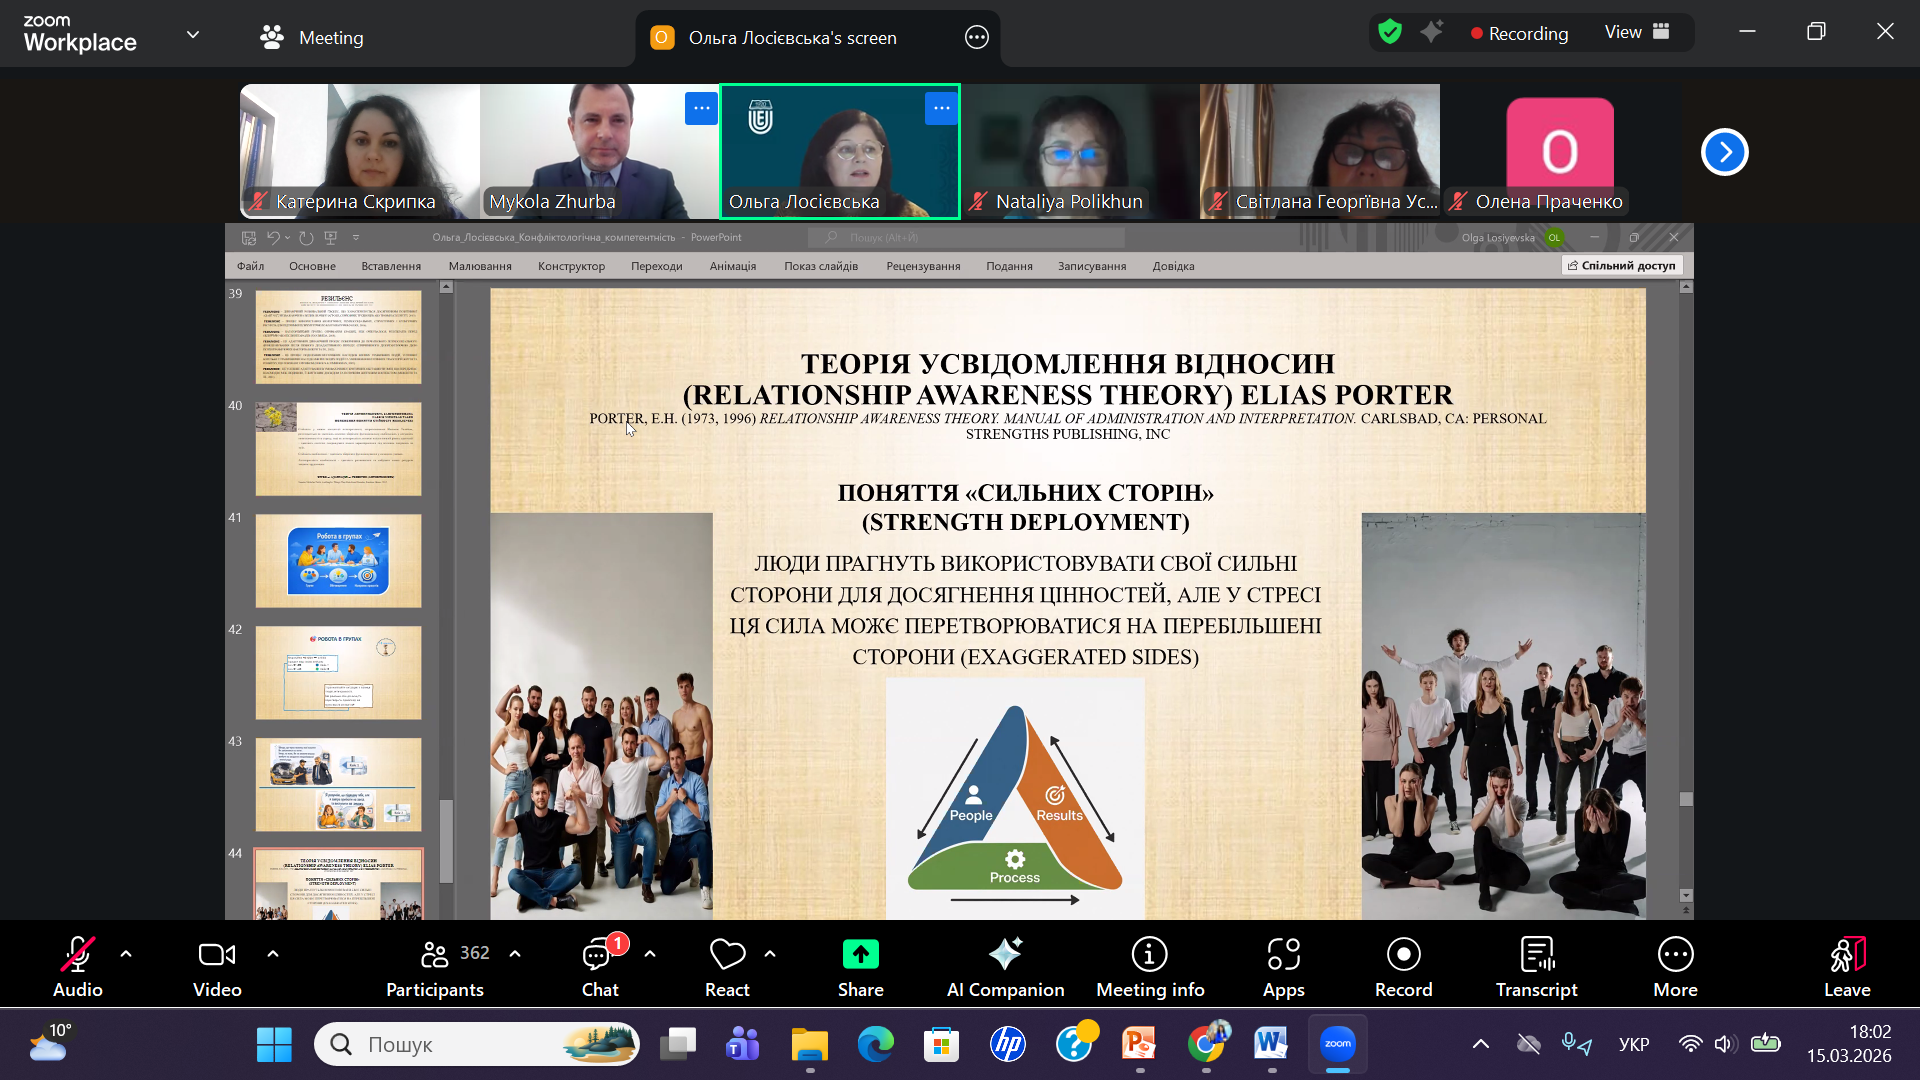This screenshot has height=1080, width=1920.
Task: Open Zoom Workplace dropdown chevron
Action: pyautogui.click(x=193, y=35)
